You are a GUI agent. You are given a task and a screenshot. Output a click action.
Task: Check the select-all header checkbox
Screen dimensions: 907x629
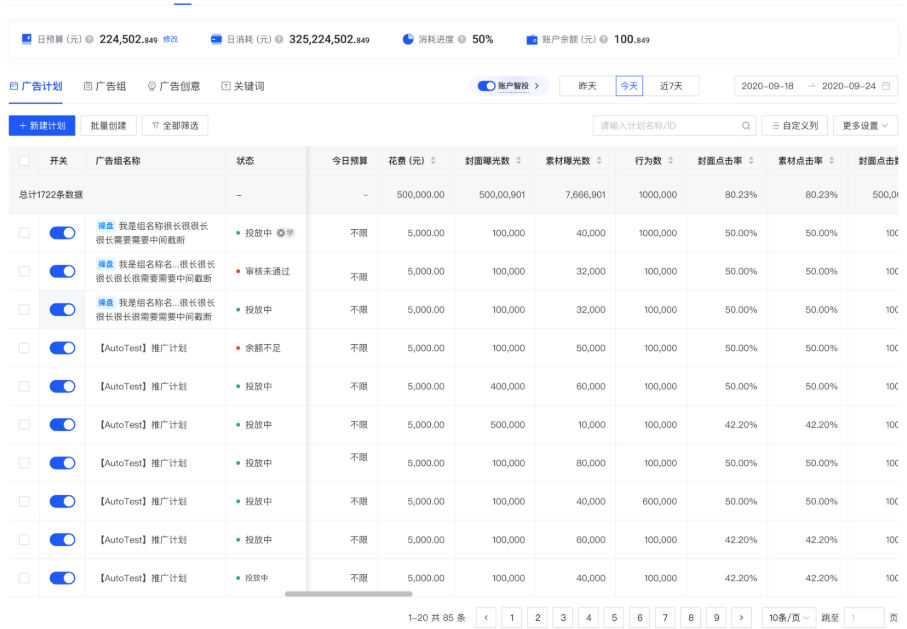[x=24, y=160]
